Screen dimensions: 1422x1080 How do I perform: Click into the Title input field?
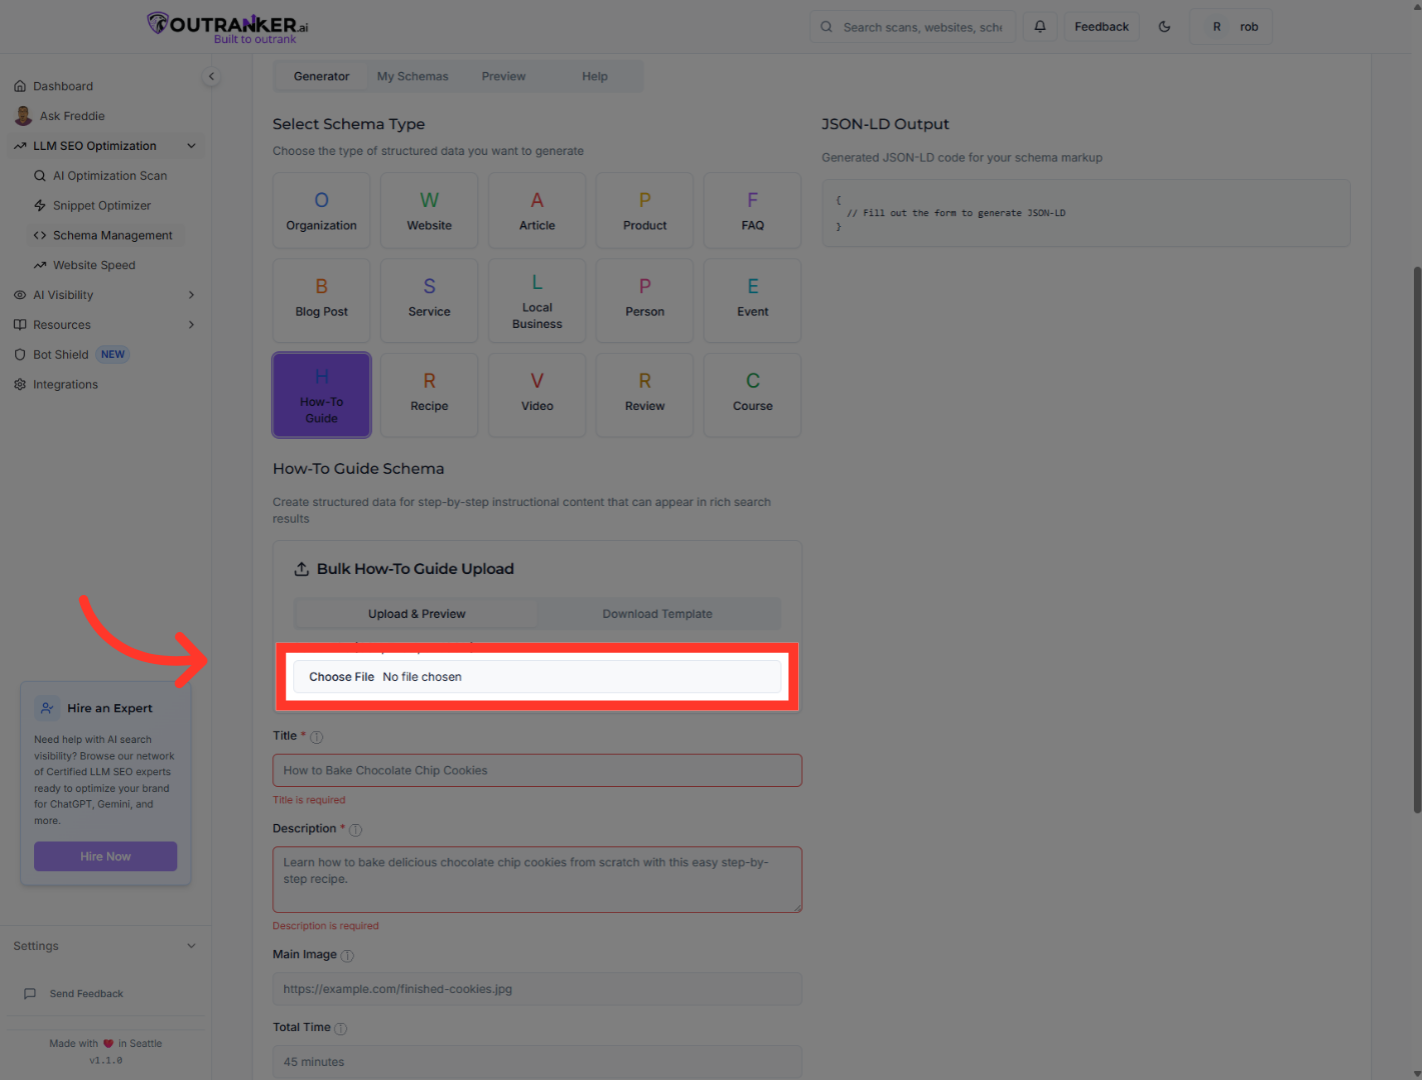click(x=537, y=771)
